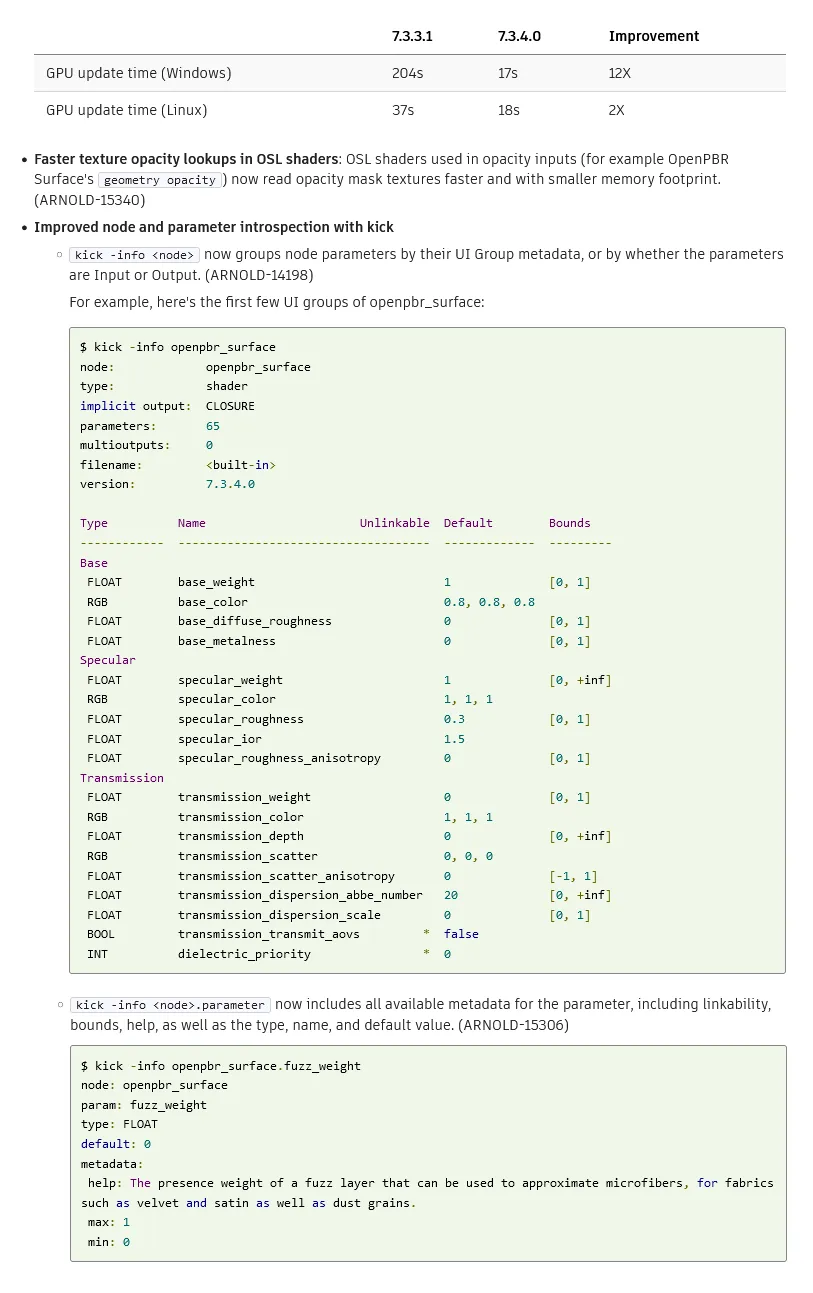The width and height of the screenshot is (813, 1293).
Task: Click the parameters count 65
Action: 213,426
